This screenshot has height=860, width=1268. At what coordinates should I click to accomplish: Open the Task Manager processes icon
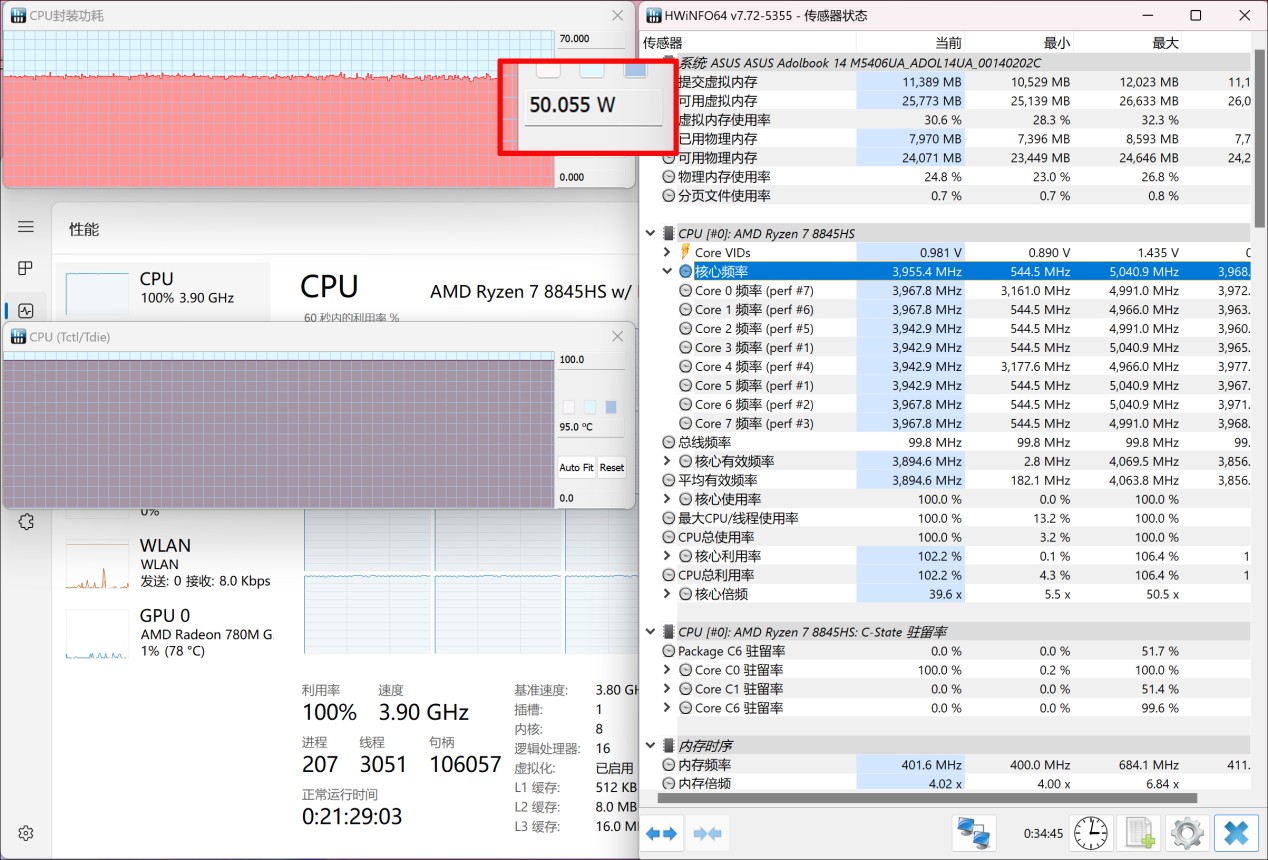[26, 269]
